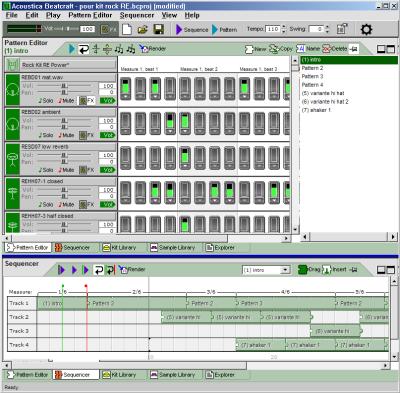Open FX for REHH07-1 closed track
The height and width of the screenshot is (393, 400).
coord(87,205)
